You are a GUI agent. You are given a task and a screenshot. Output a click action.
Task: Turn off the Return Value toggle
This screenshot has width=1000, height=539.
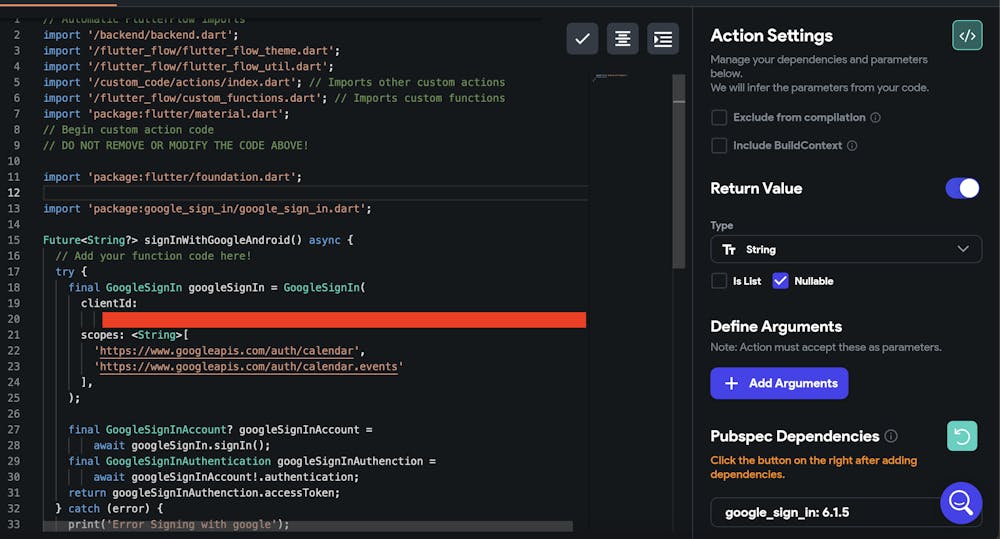(962, 188)
